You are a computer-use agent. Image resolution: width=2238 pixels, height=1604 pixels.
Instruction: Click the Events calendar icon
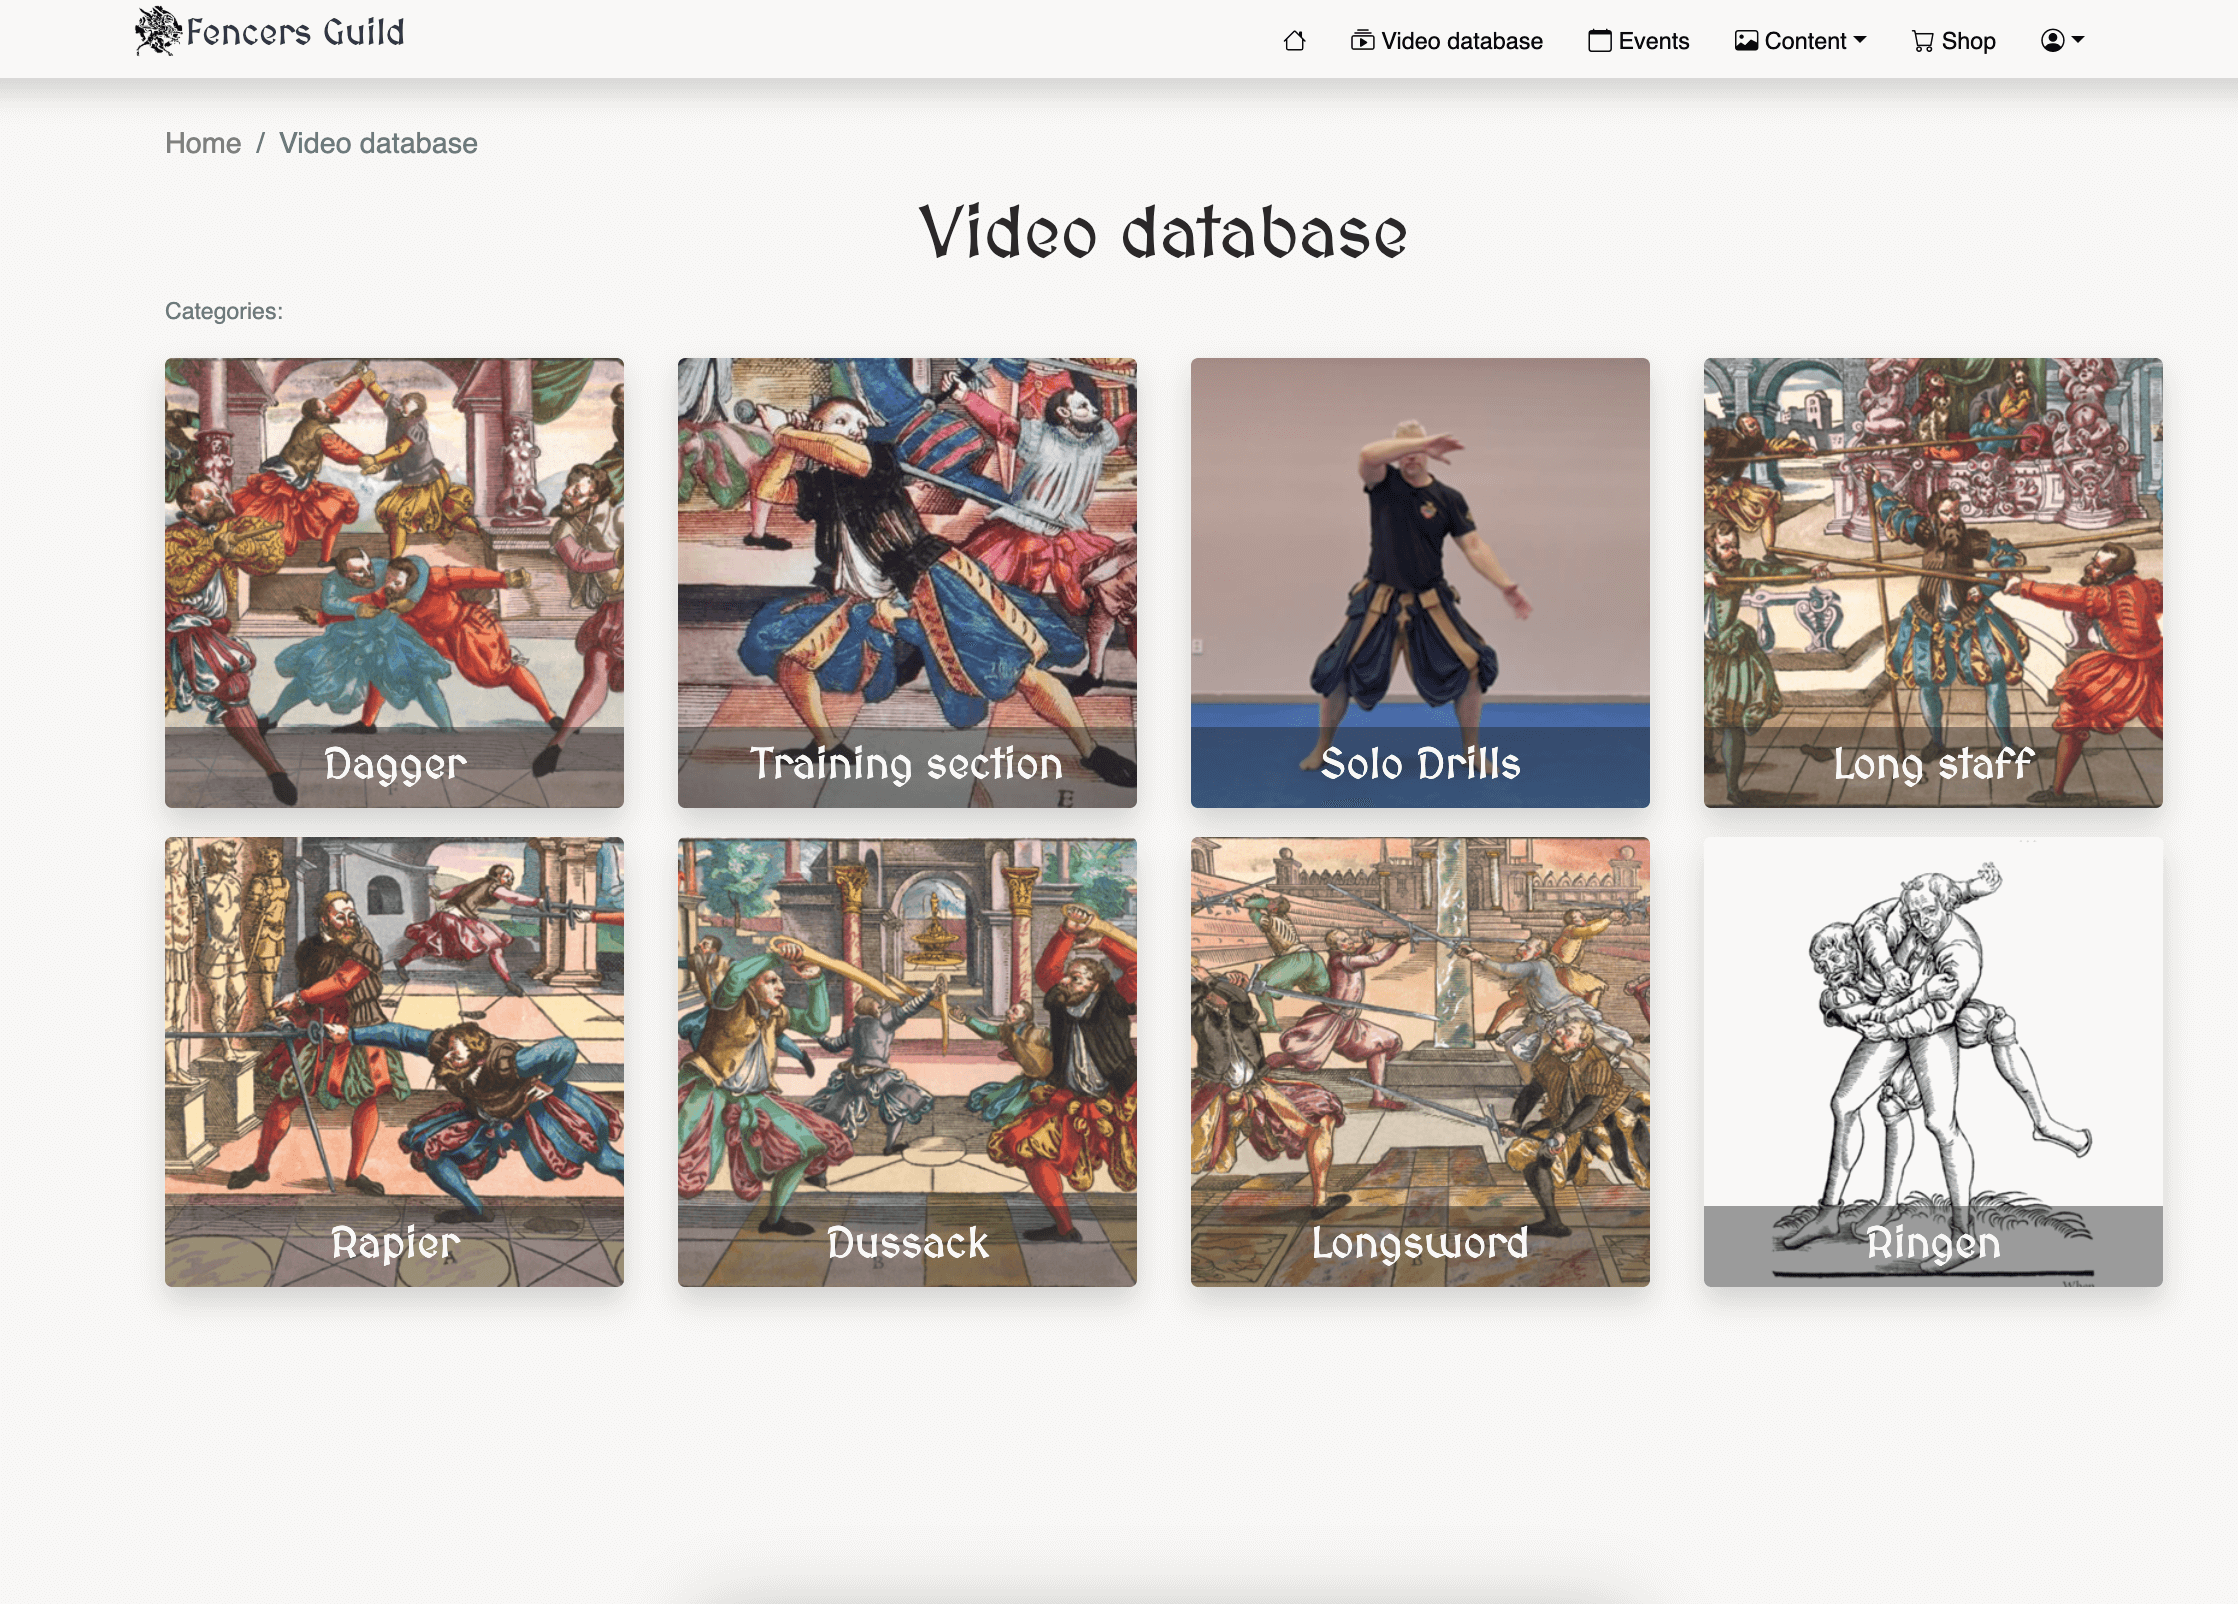(1599, 41)
